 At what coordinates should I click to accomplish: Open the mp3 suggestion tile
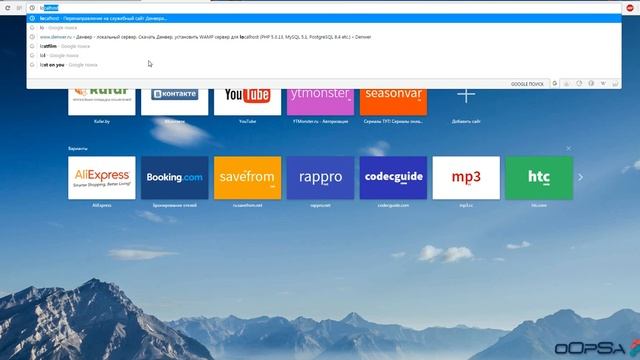coord(466,178)
